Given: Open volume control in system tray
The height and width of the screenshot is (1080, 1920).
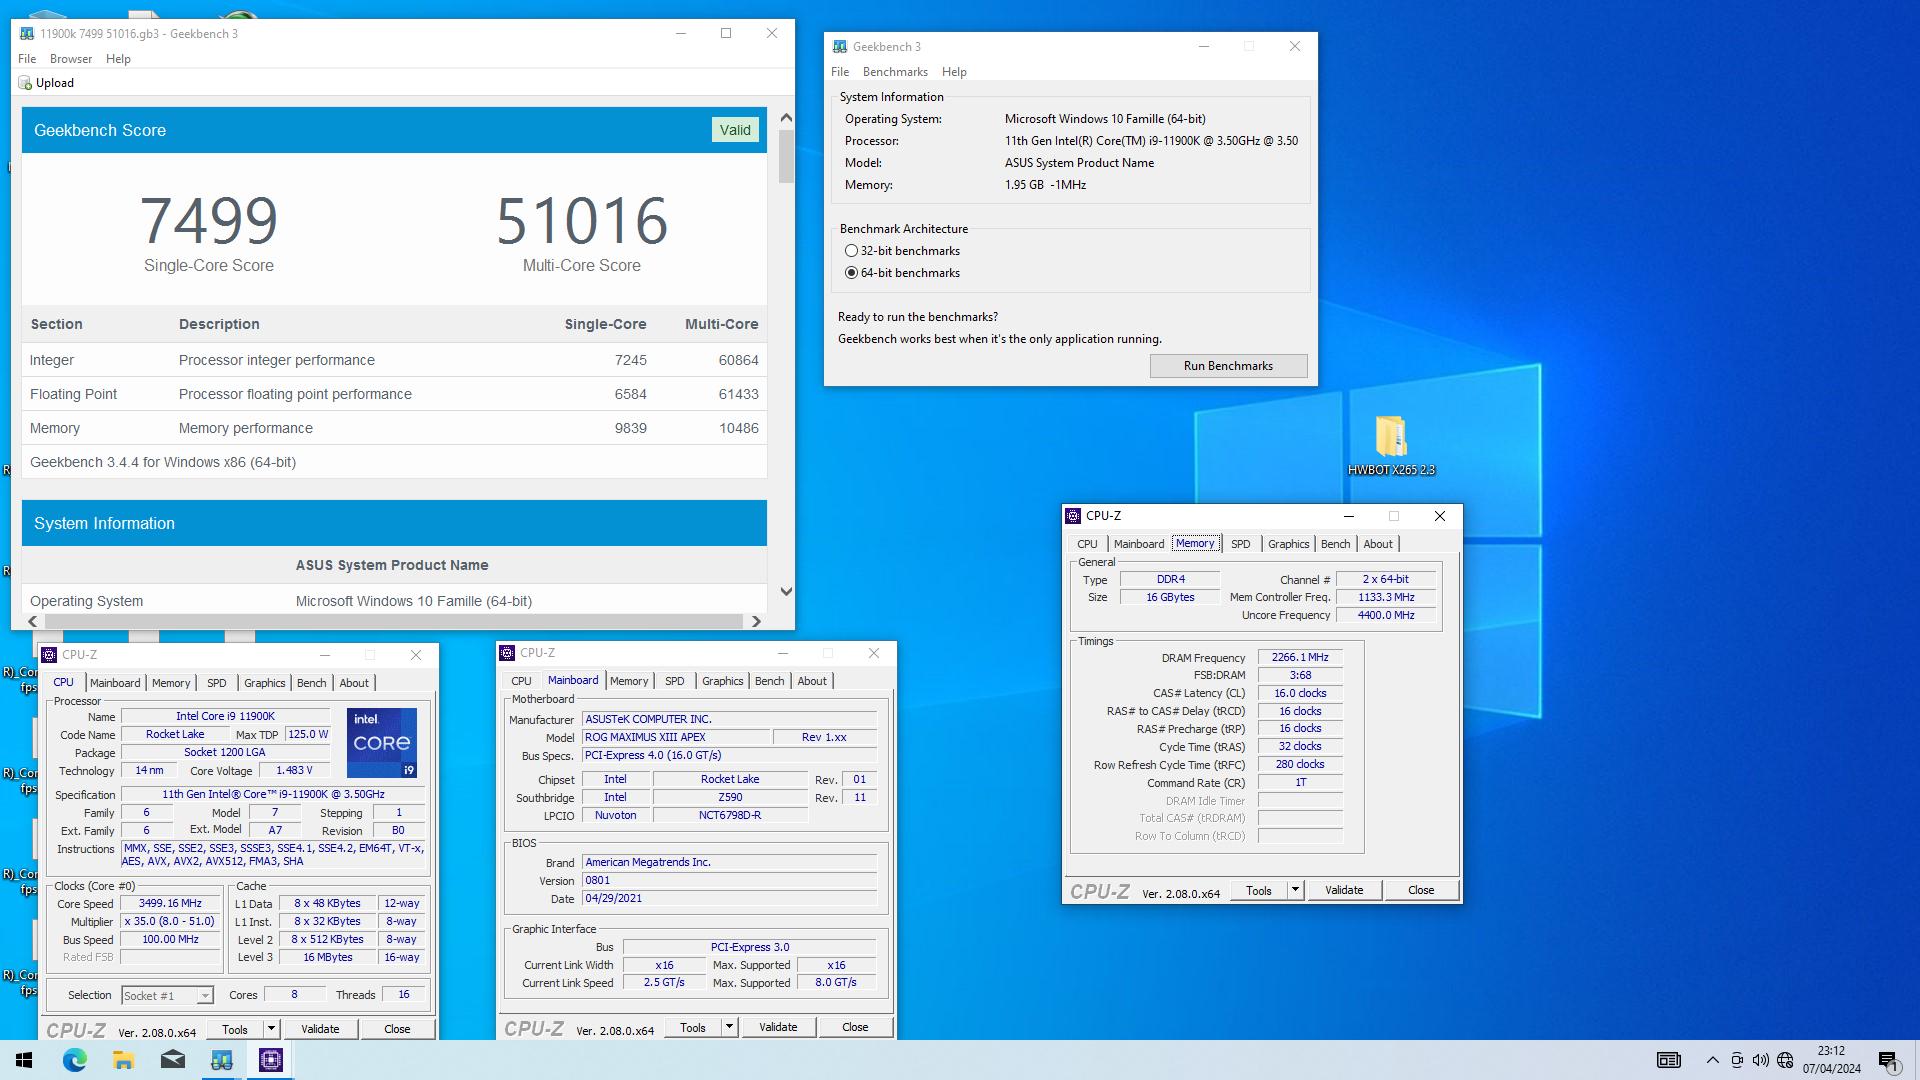Looking at the screenshot, I should click(x=1760, y=1060).
